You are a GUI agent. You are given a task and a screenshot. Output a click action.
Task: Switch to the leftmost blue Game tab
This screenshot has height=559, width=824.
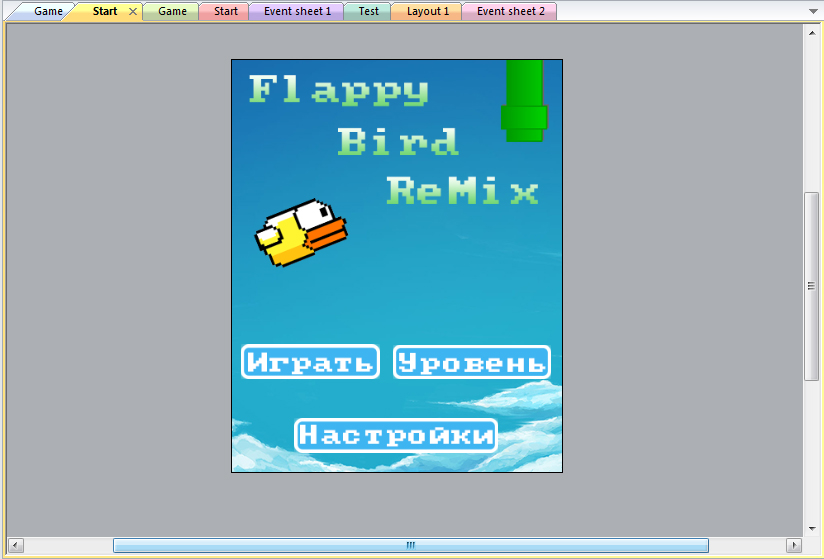click(x=45, y=11)
